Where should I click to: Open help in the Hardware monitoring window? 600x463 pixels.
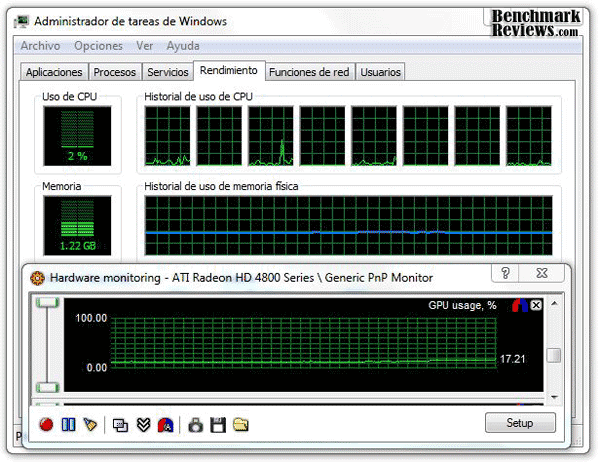[505, 273]
